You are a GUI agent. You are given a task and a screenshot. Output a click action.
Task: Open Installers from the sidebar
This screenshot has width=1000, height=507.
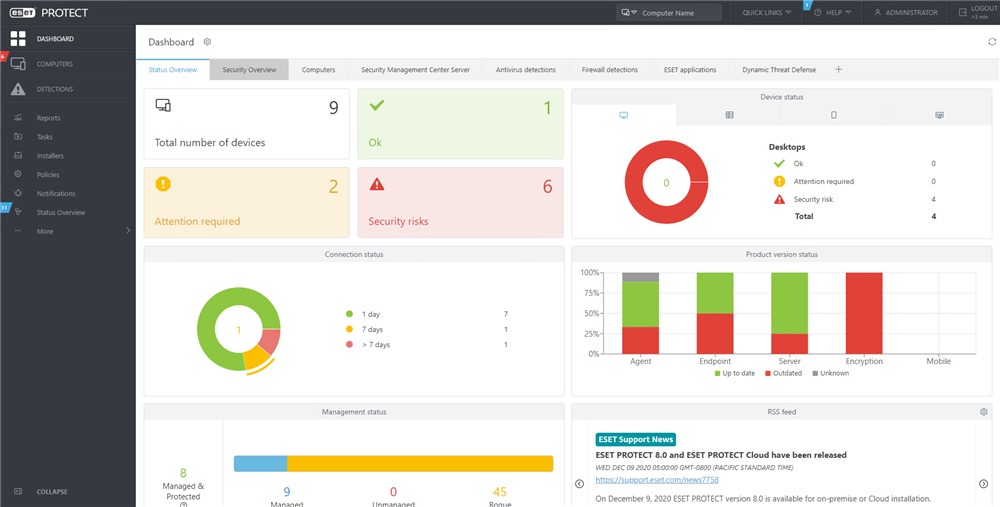[50, 156]
